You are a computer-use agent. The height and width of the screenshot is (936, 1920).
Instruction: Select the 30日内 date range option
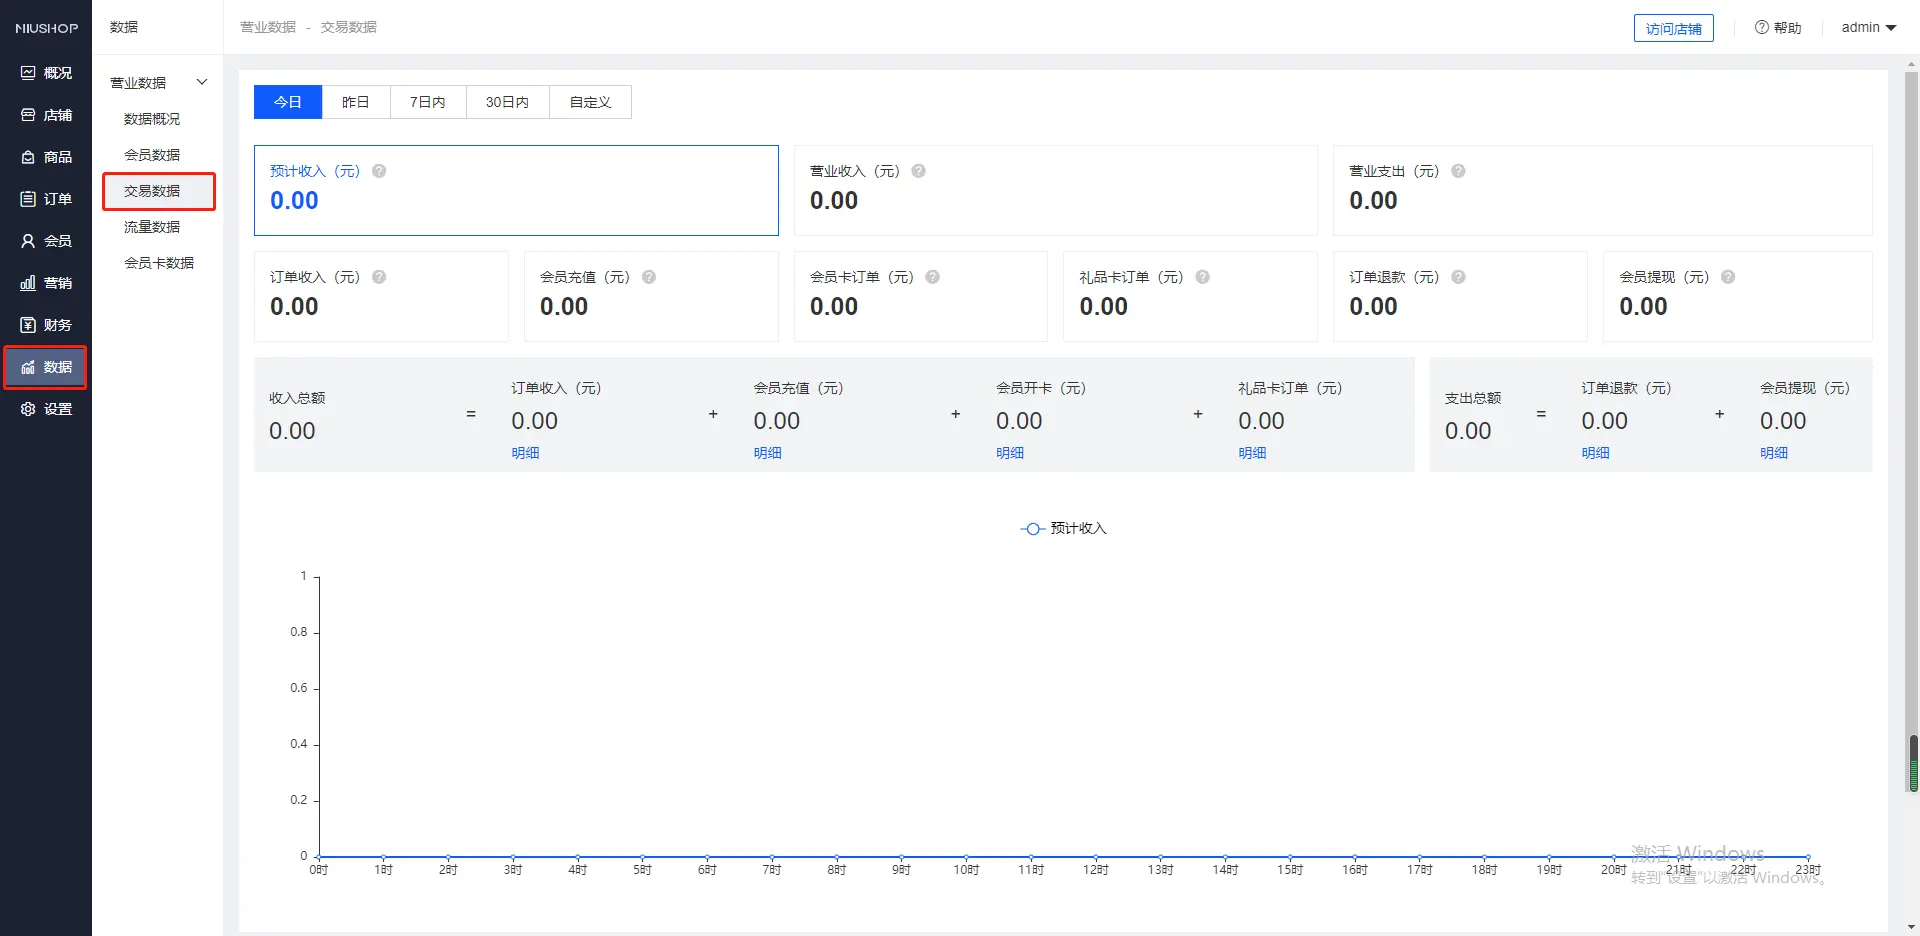point(507,102)
